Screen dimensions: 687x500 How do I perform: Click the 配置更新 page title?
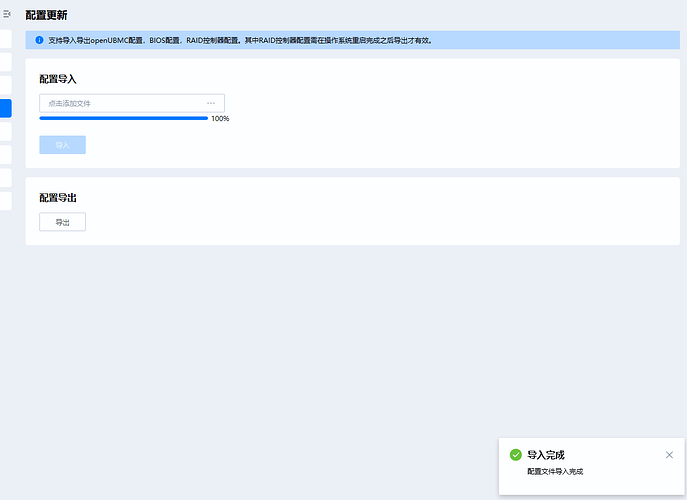(46, 15)
